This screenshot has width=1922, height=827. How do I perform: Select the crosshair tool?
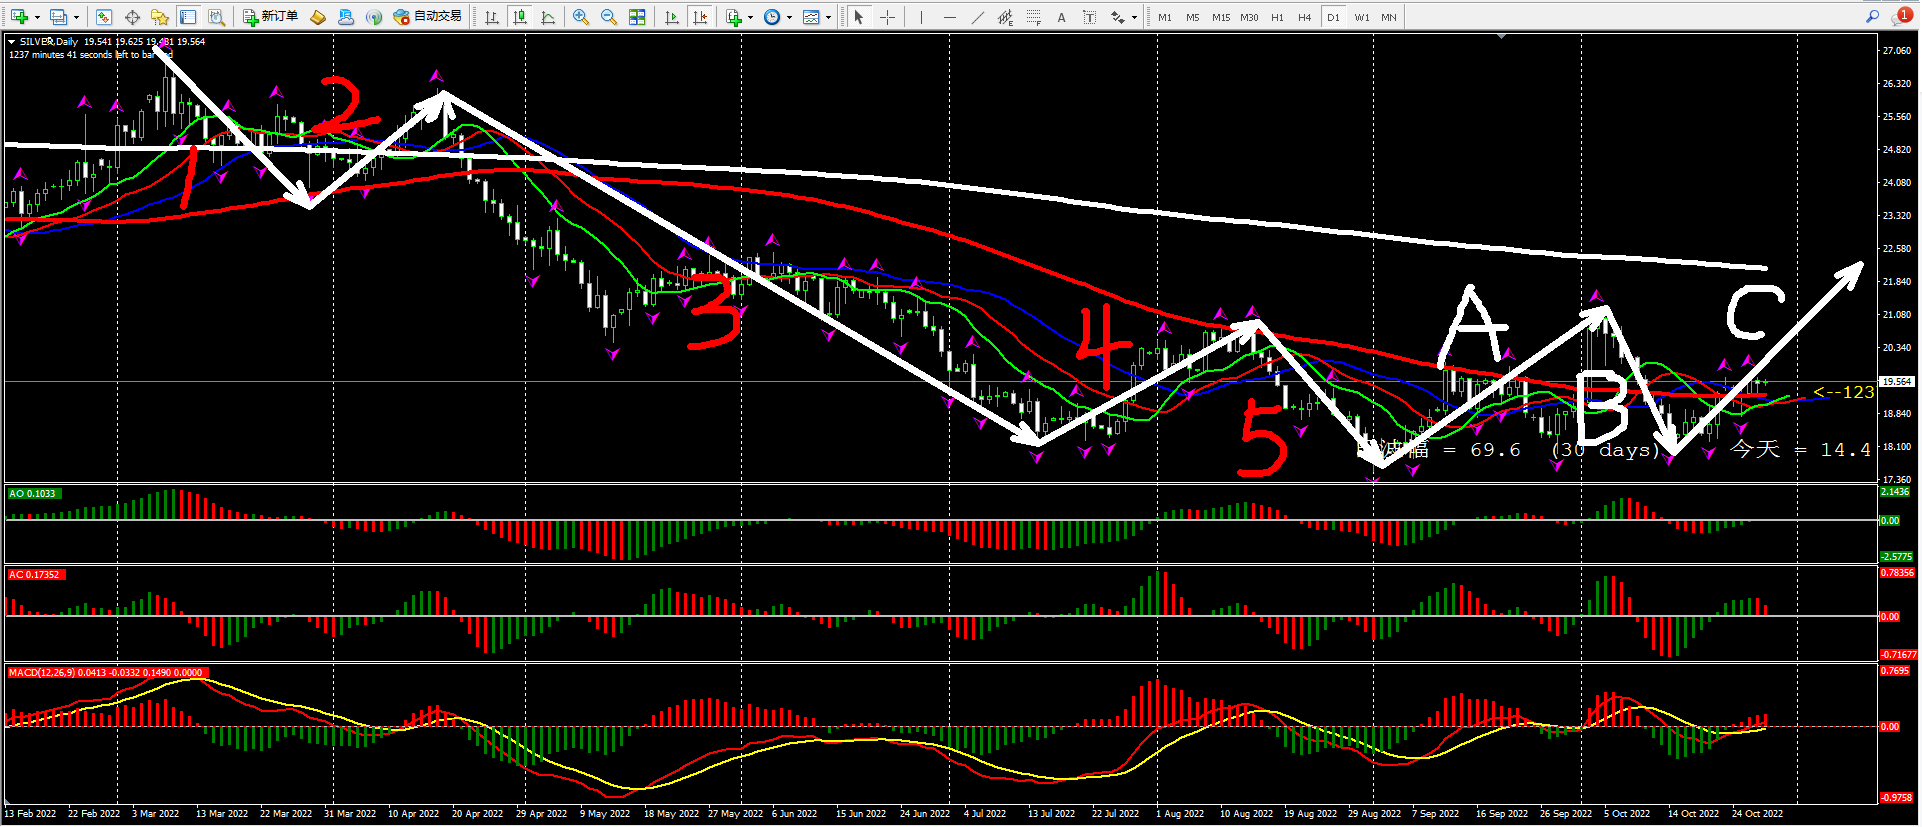click(x=887, y=17)
